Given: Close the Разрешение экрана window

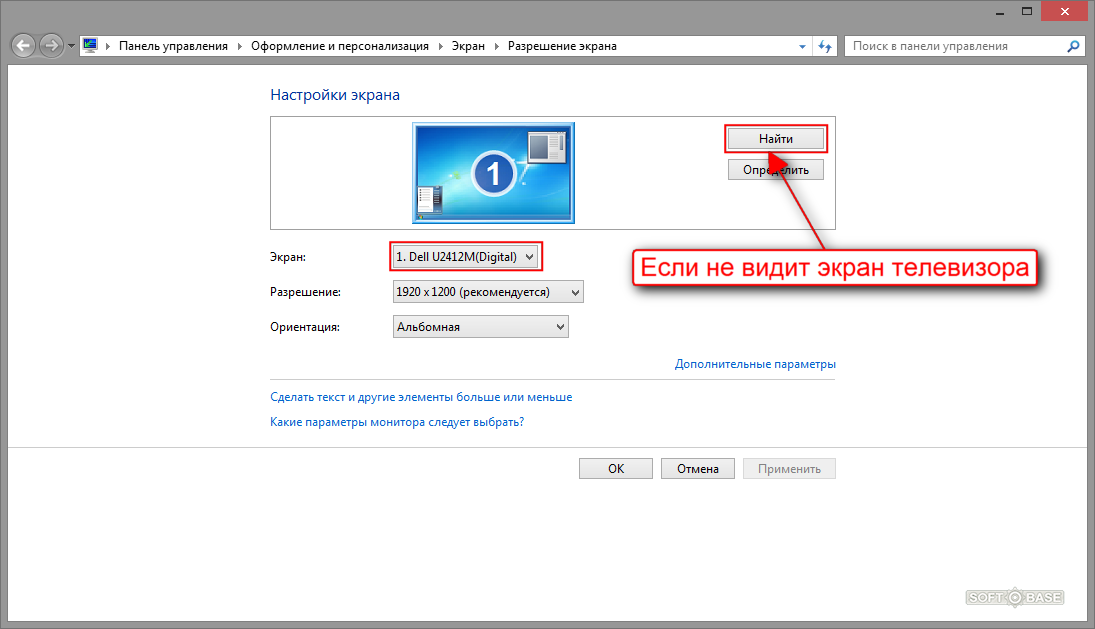Looking at the screenshot, I should pyautogui.click(x=1064, y=11).
